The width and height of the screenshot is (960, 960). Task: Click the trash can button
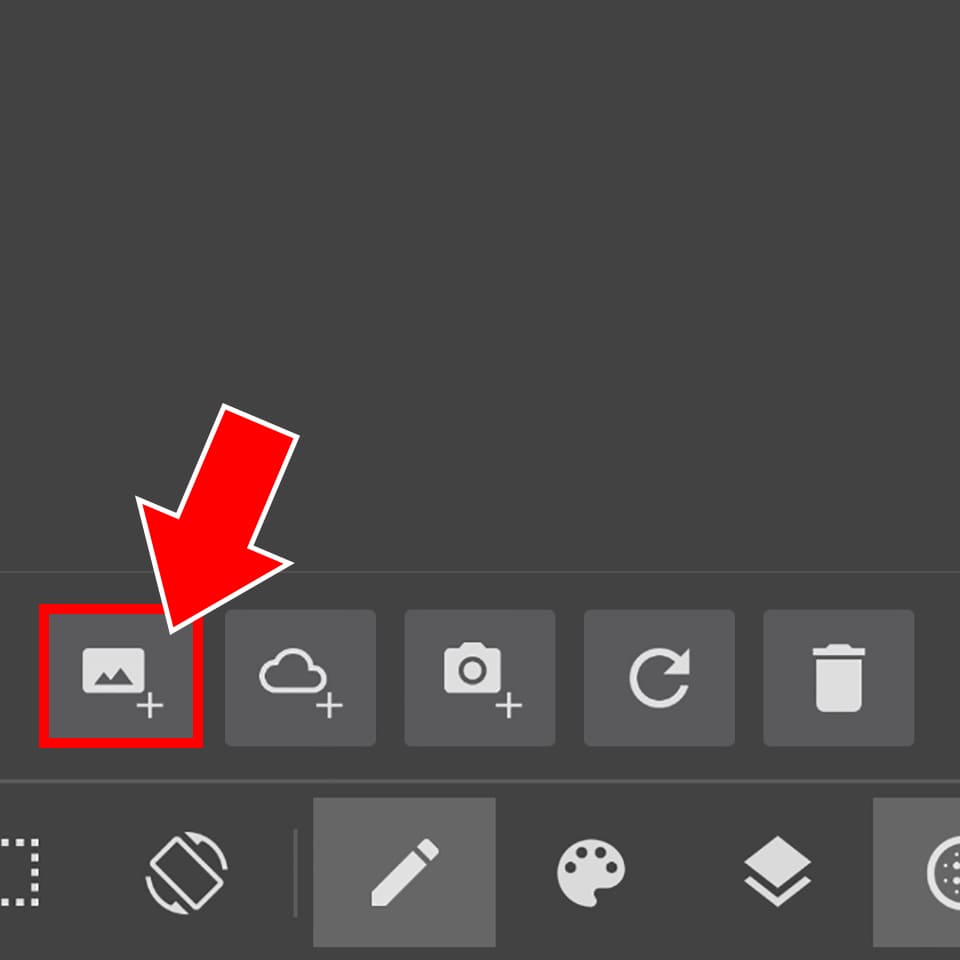pyautogui.click(x=838, y=678)
